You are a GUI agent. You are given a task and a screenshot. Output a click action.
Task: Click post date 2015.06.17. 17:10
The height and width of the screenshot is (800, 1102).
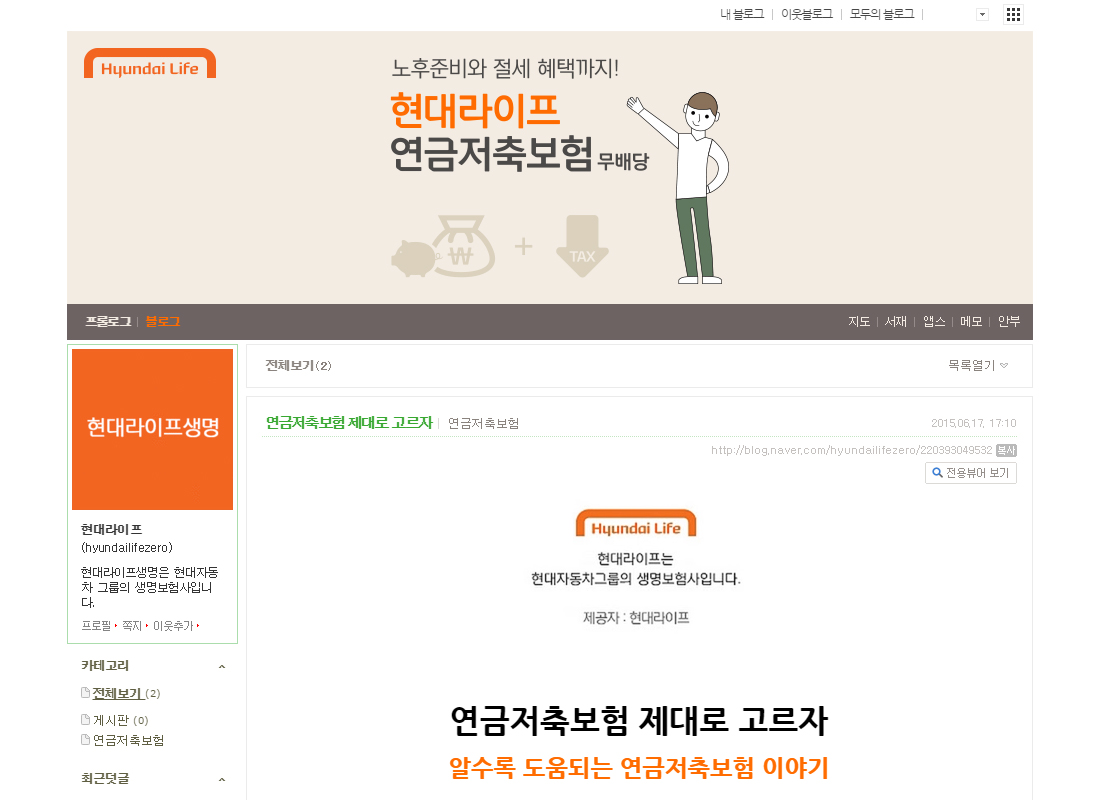click(x=973, y=424)
